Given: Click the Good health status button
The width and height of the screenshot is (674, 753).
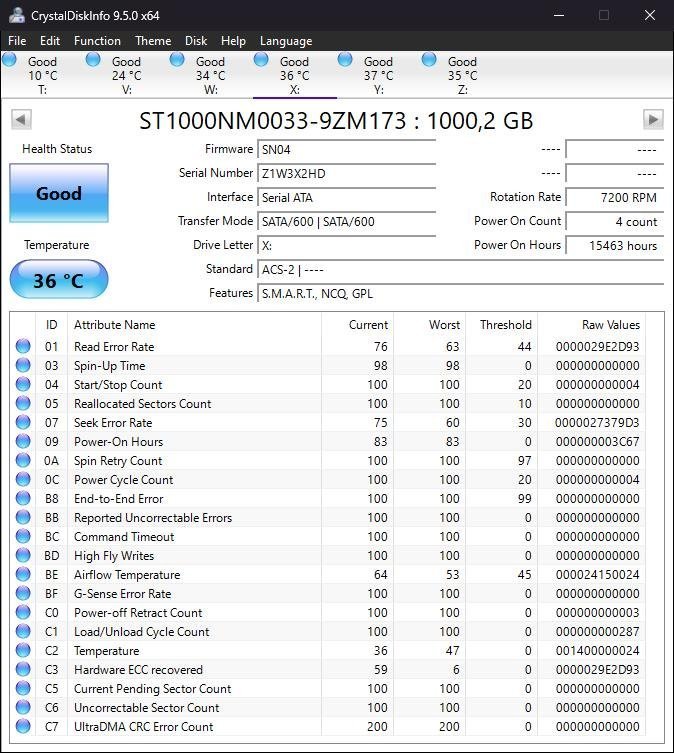Looking at the screenshot, I should click(x=59, y=194).
